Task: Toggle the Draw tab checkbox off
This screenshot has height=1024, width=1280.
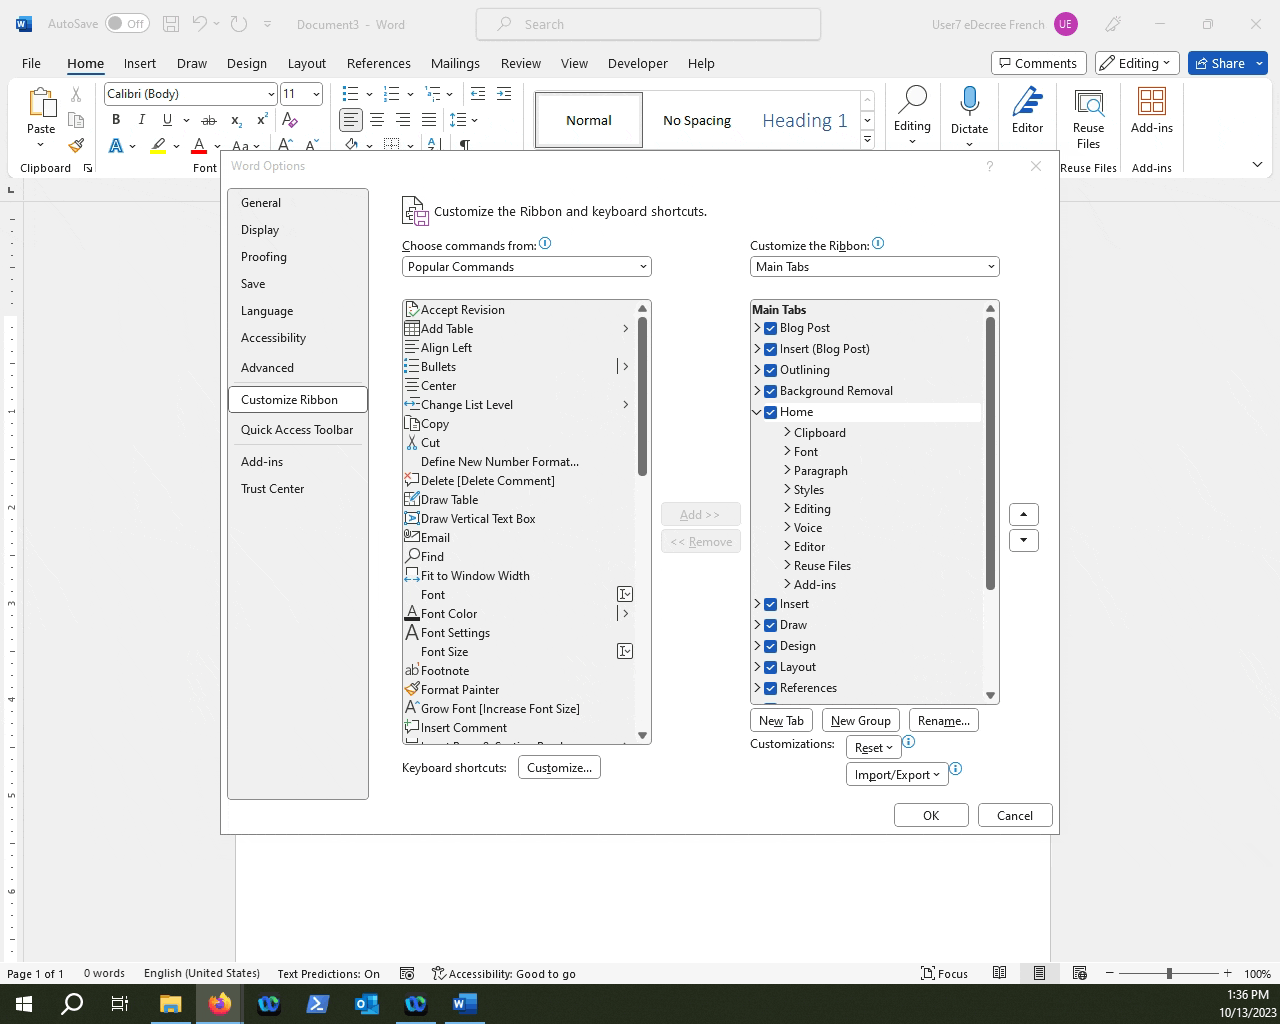Action: (x=770, y=624)
